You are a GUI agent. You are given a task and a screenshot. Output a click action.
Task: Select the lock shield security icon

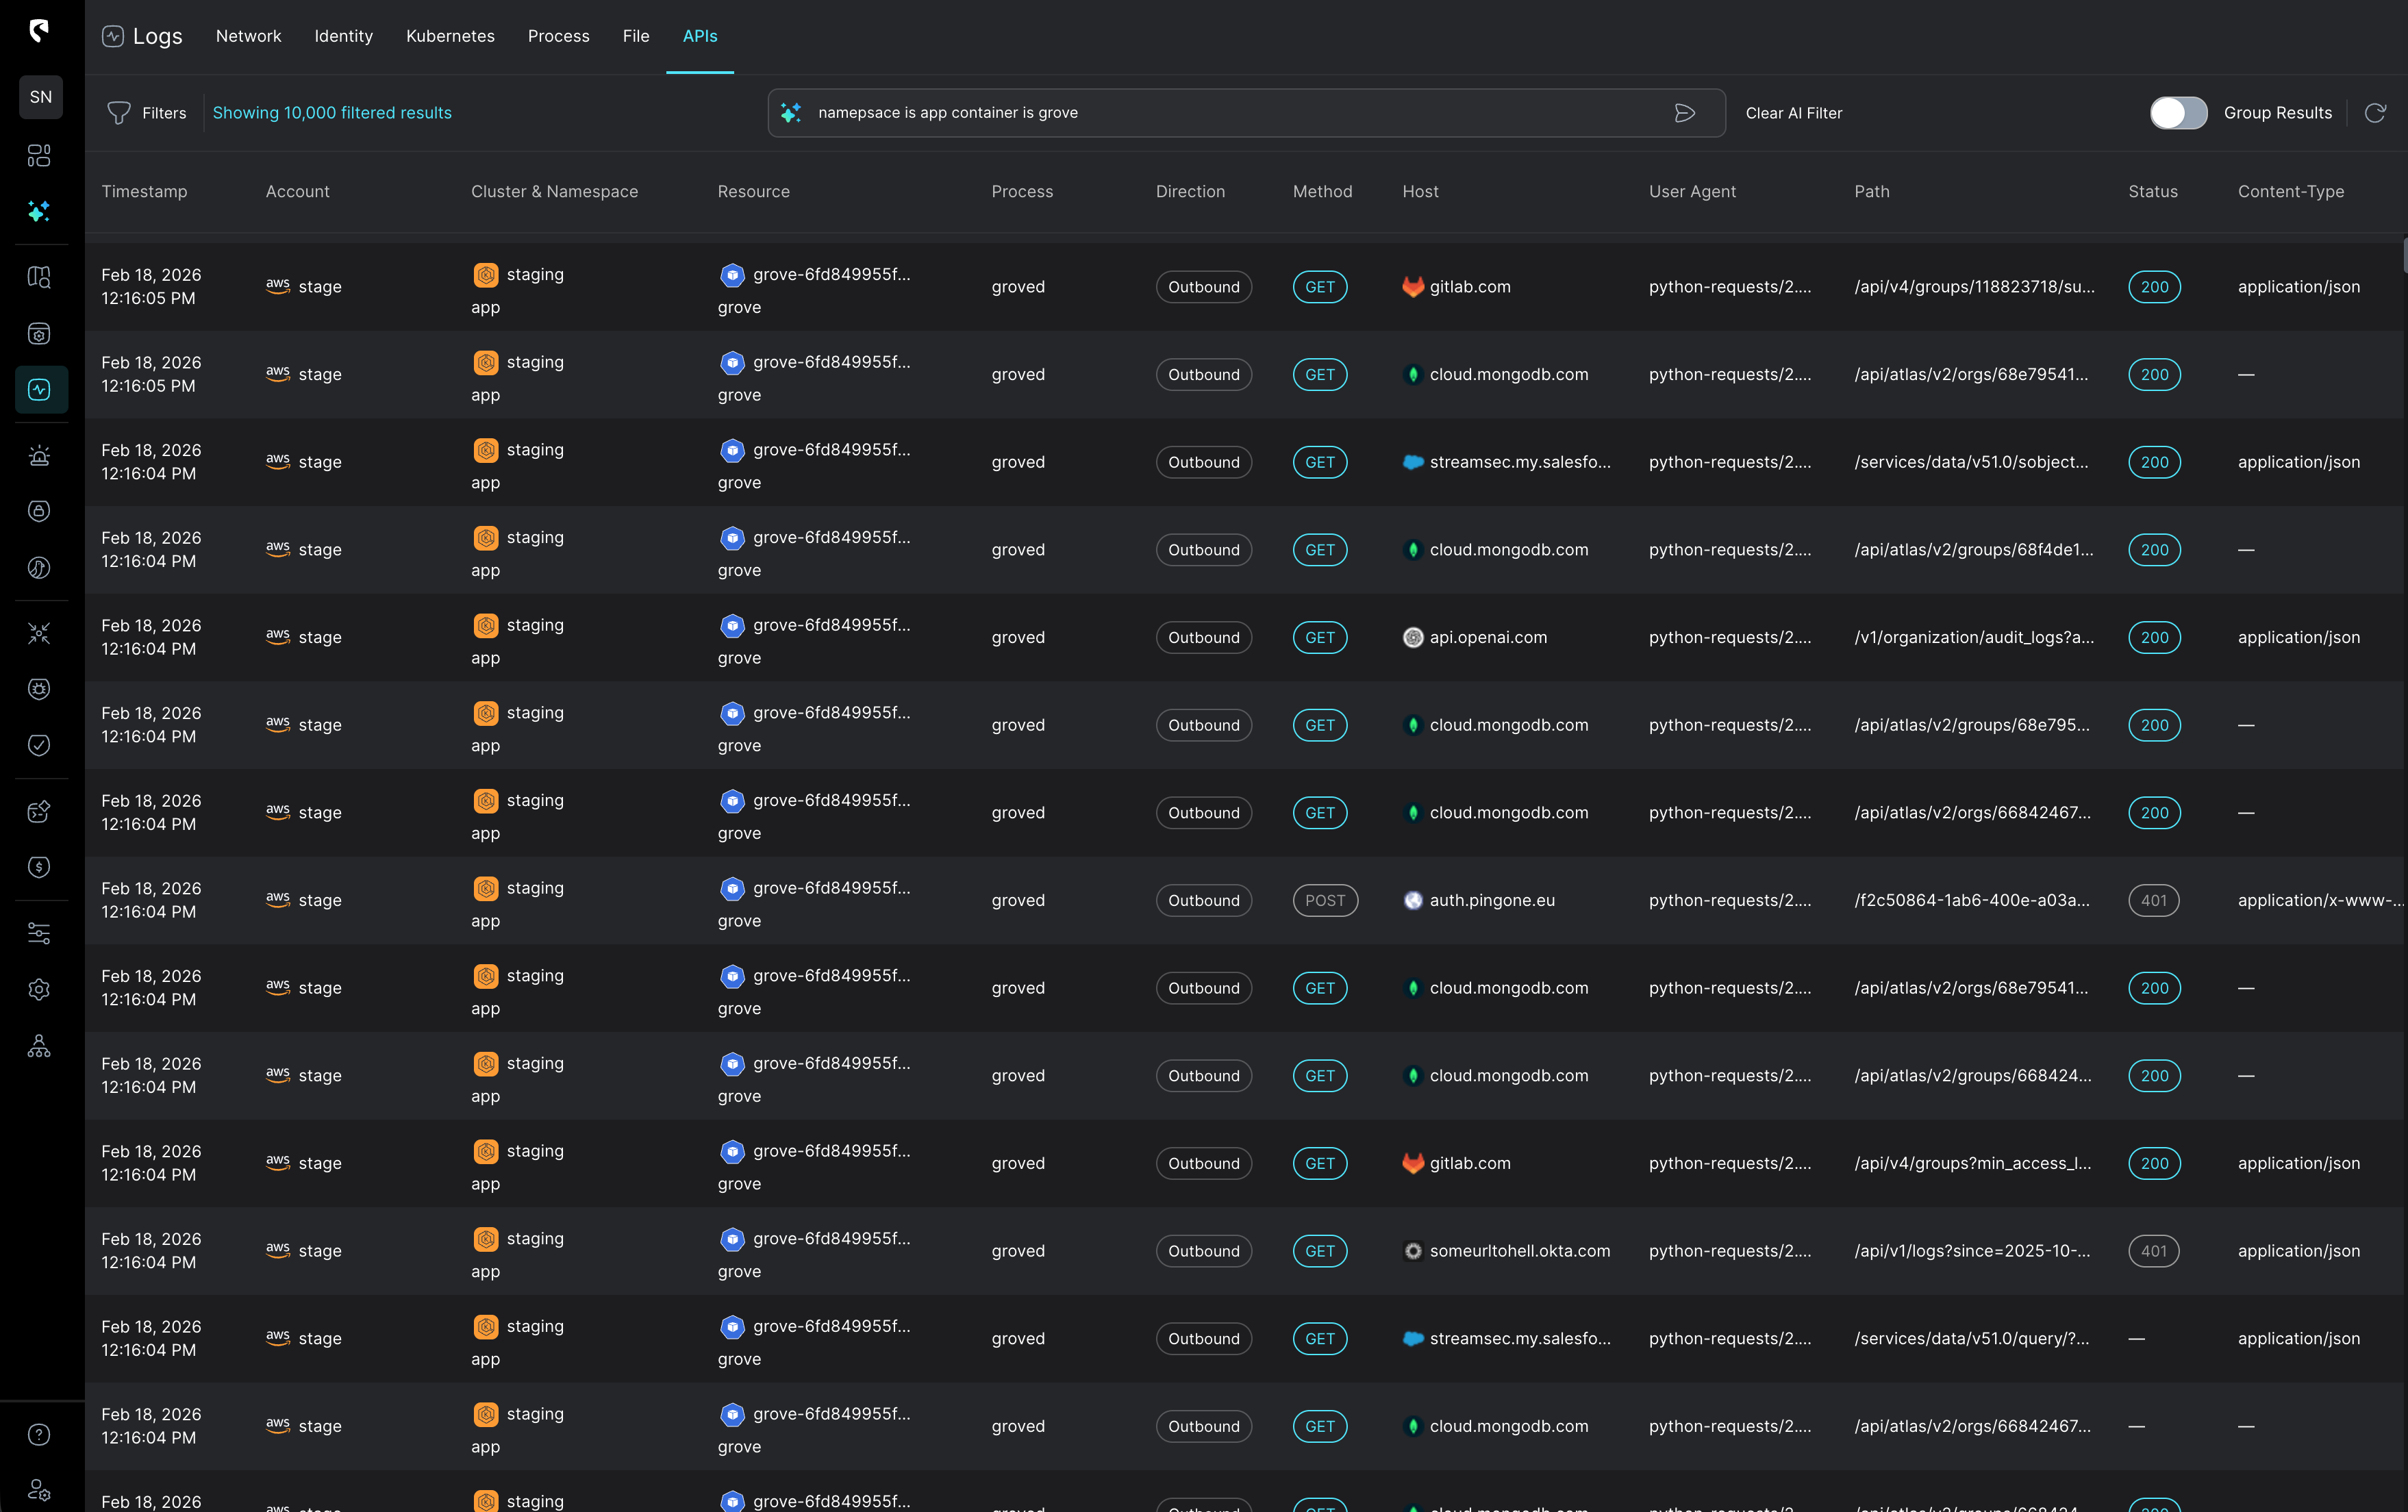click(x=40, y=511)
